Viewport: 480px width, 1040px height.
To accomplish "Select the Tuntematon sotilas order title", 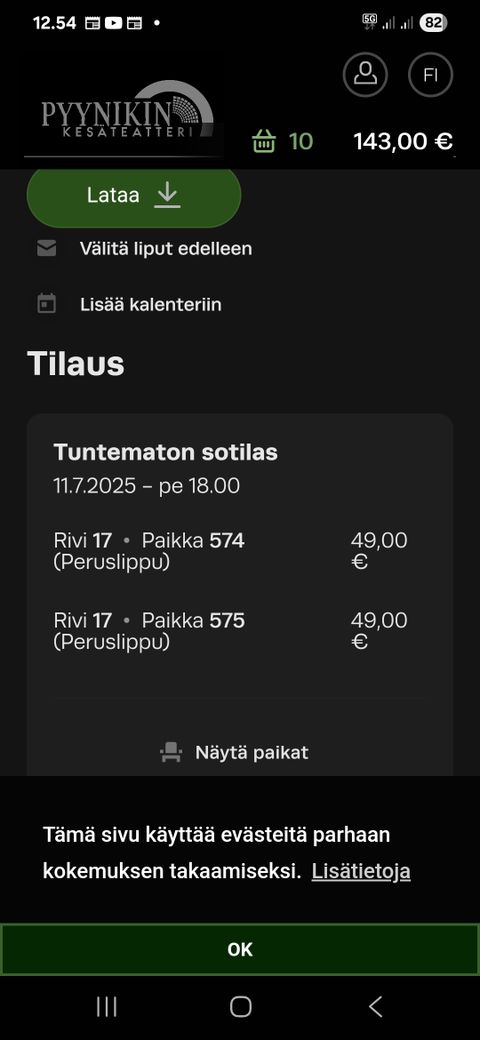I will point(166,452).
